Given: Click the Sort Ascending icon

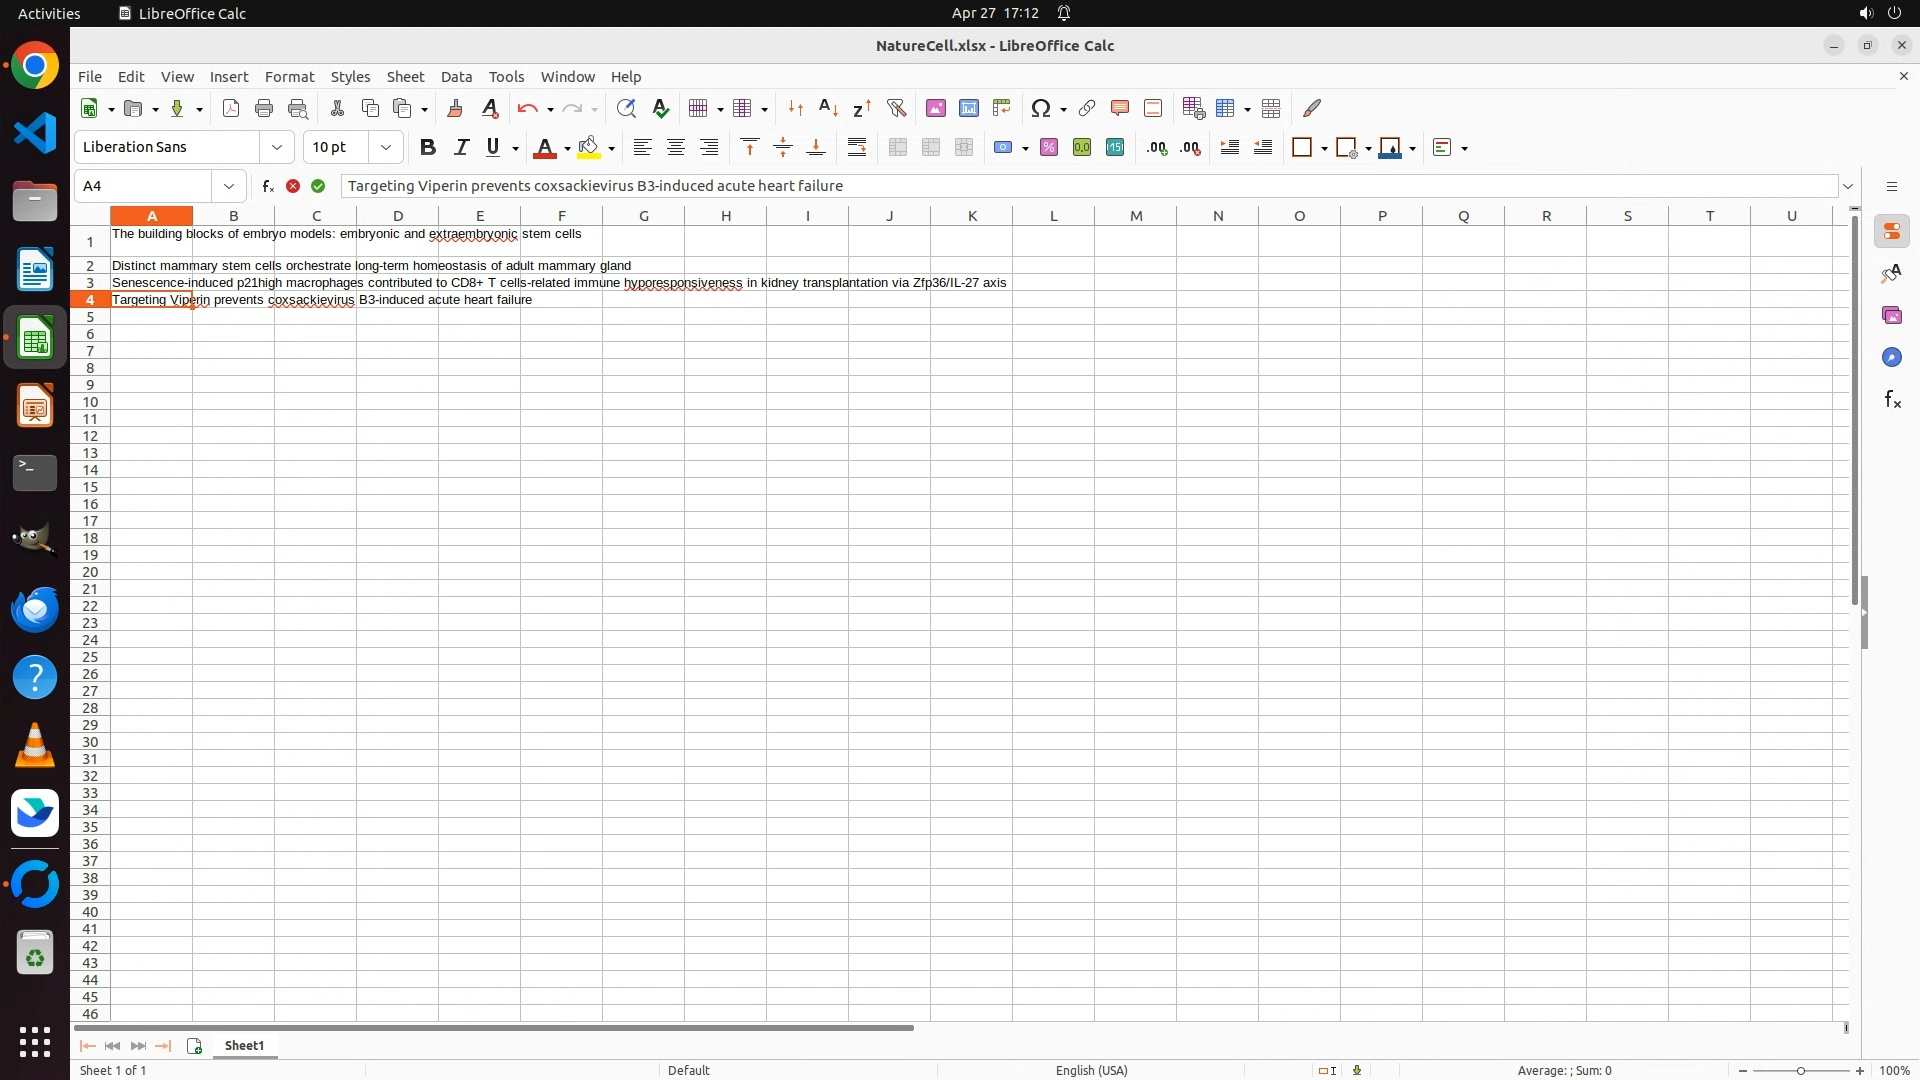Looking at the screenshot, I should (828, 108).
